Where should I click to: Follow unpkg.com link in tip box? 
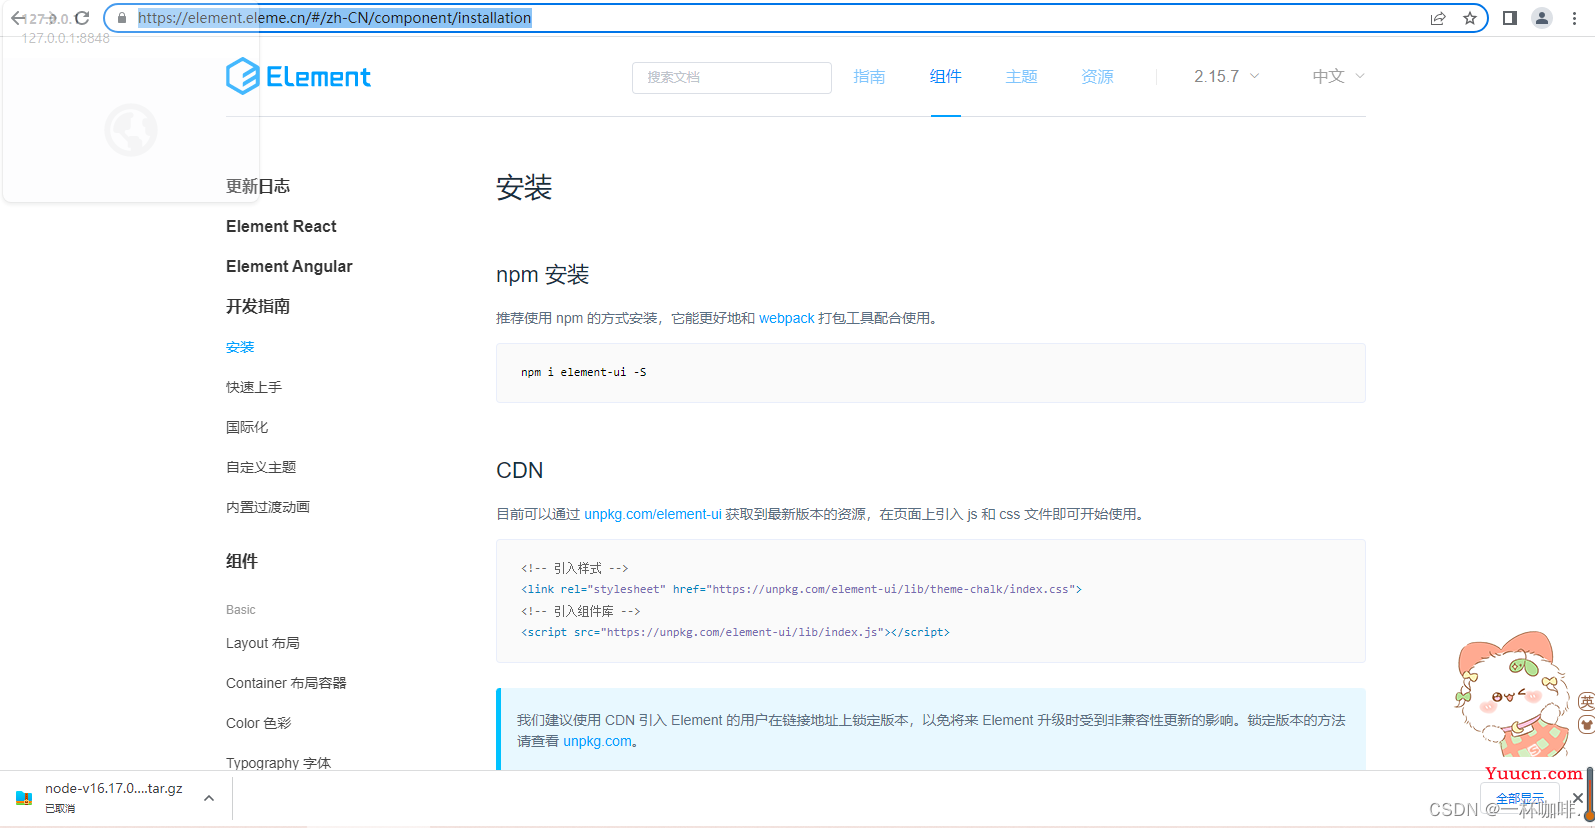[x=597, y=741]
